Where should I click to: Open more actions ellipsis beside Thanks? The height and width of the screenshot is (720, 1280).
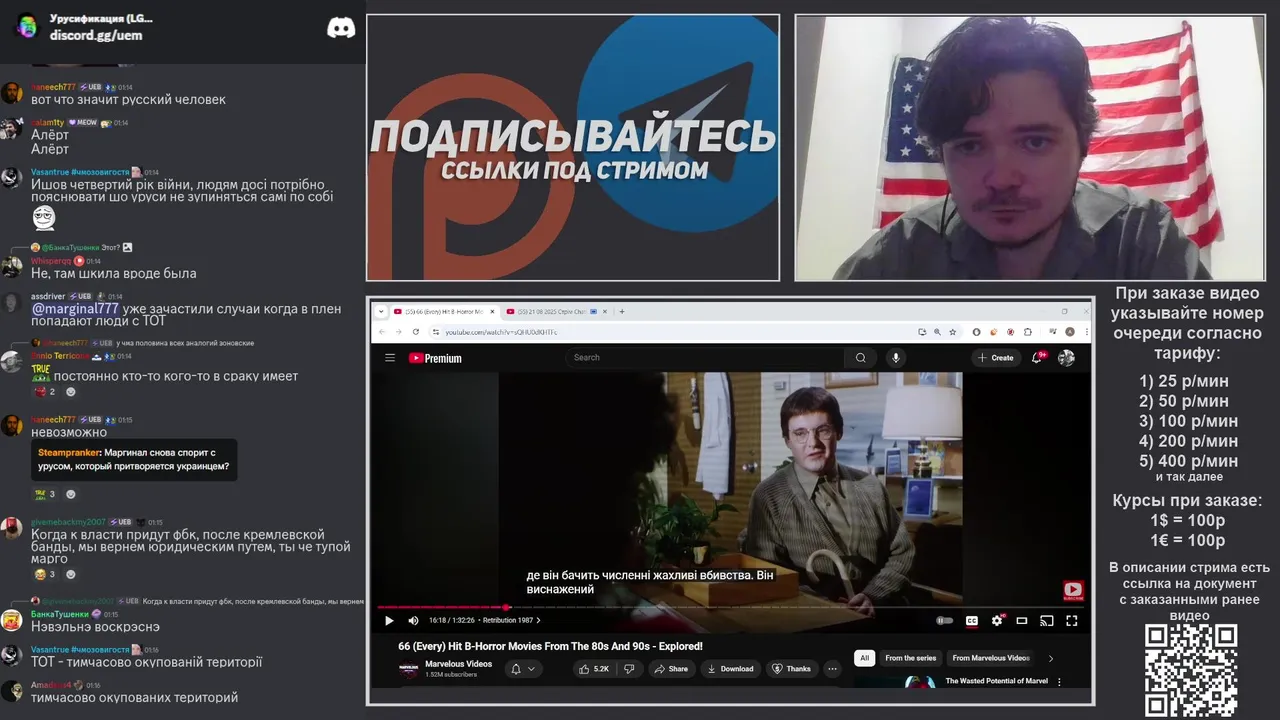832,669
